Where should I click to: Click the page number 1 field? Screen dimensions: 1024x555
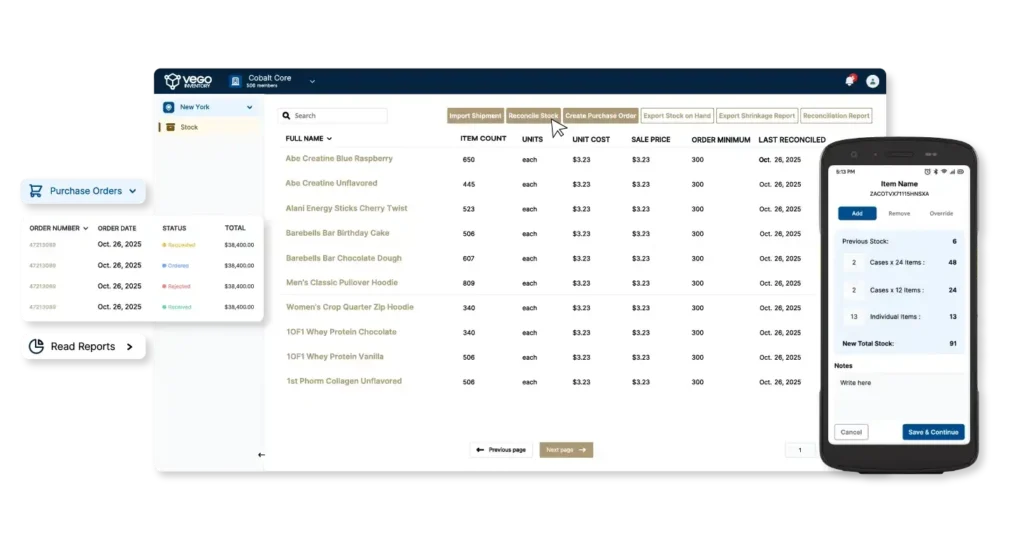[x=800, y=450]
